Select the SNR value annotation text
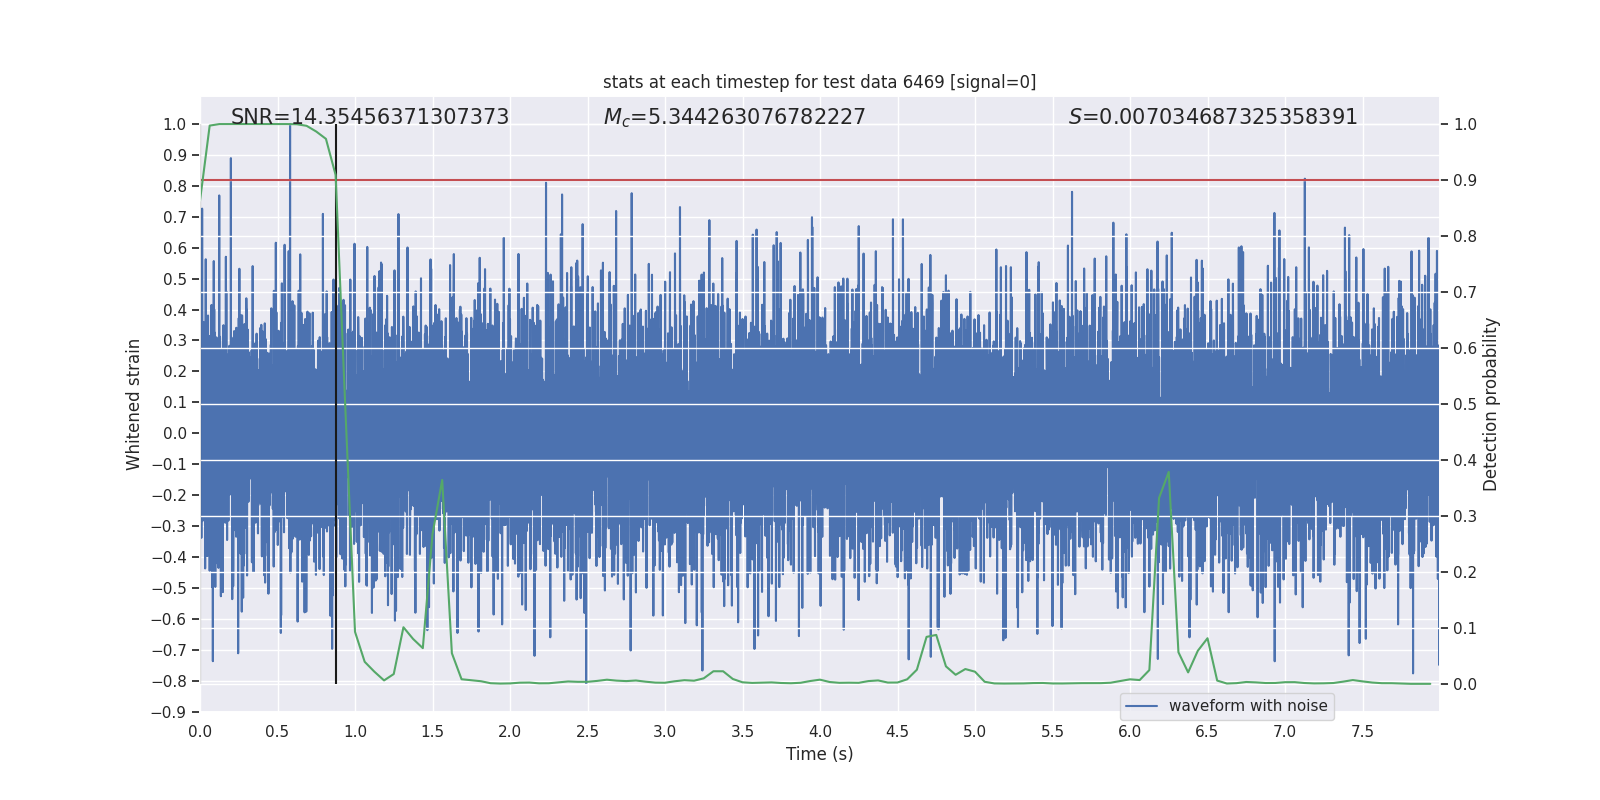The image size is (1600, 800). [370, 117]
